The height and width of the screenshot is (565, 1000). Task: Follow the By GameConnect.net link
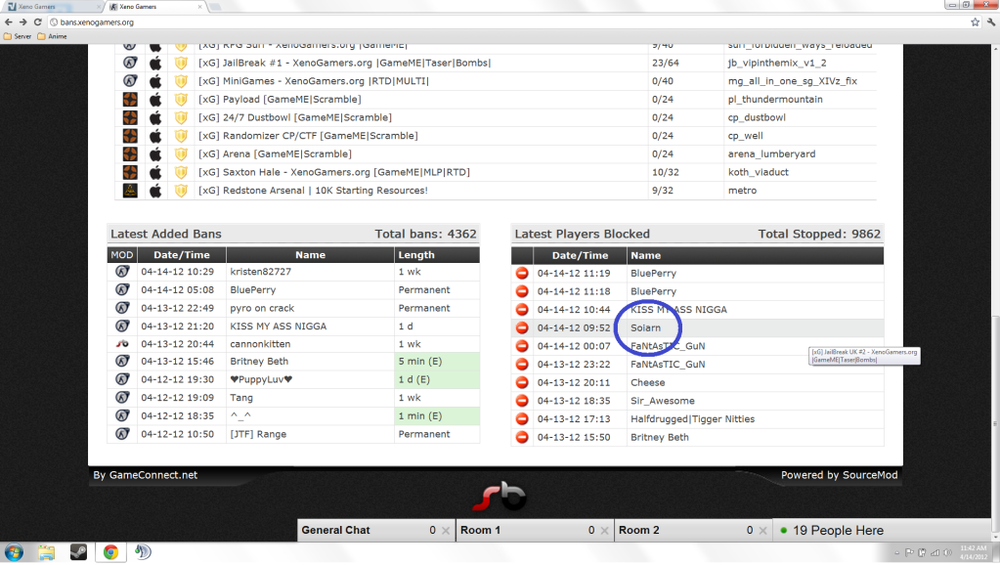click(x=145, y=475)
